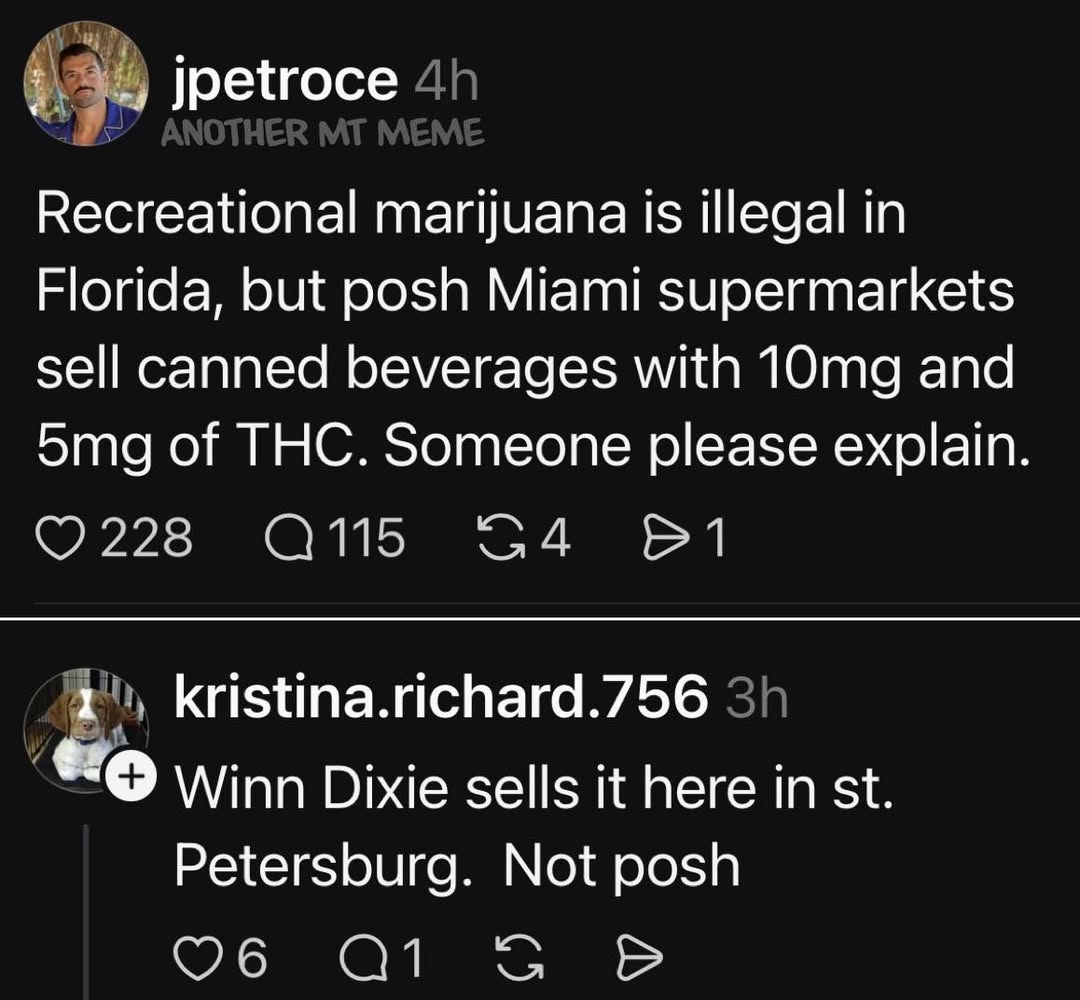Open replies via jpetroce's comment bubble icon
Image resolution: width=1080 pixels, height=1000 pixels.
point(288,541)
